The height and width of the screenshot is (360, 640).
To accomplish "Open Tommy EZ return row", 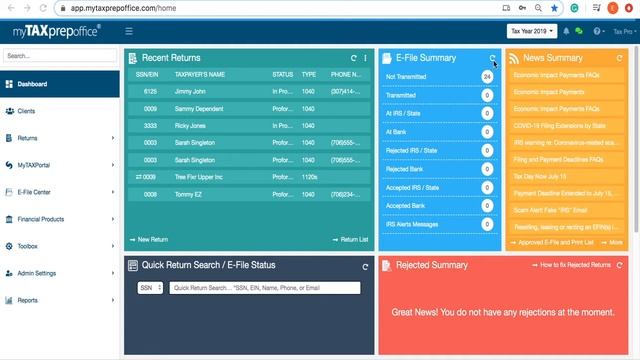I will (x=249, y=194).
